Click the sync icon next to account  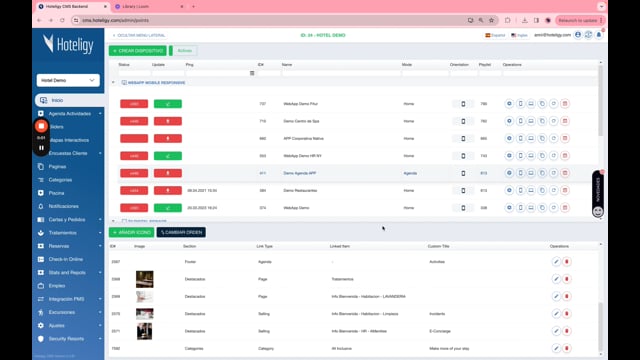pos(588,35)
